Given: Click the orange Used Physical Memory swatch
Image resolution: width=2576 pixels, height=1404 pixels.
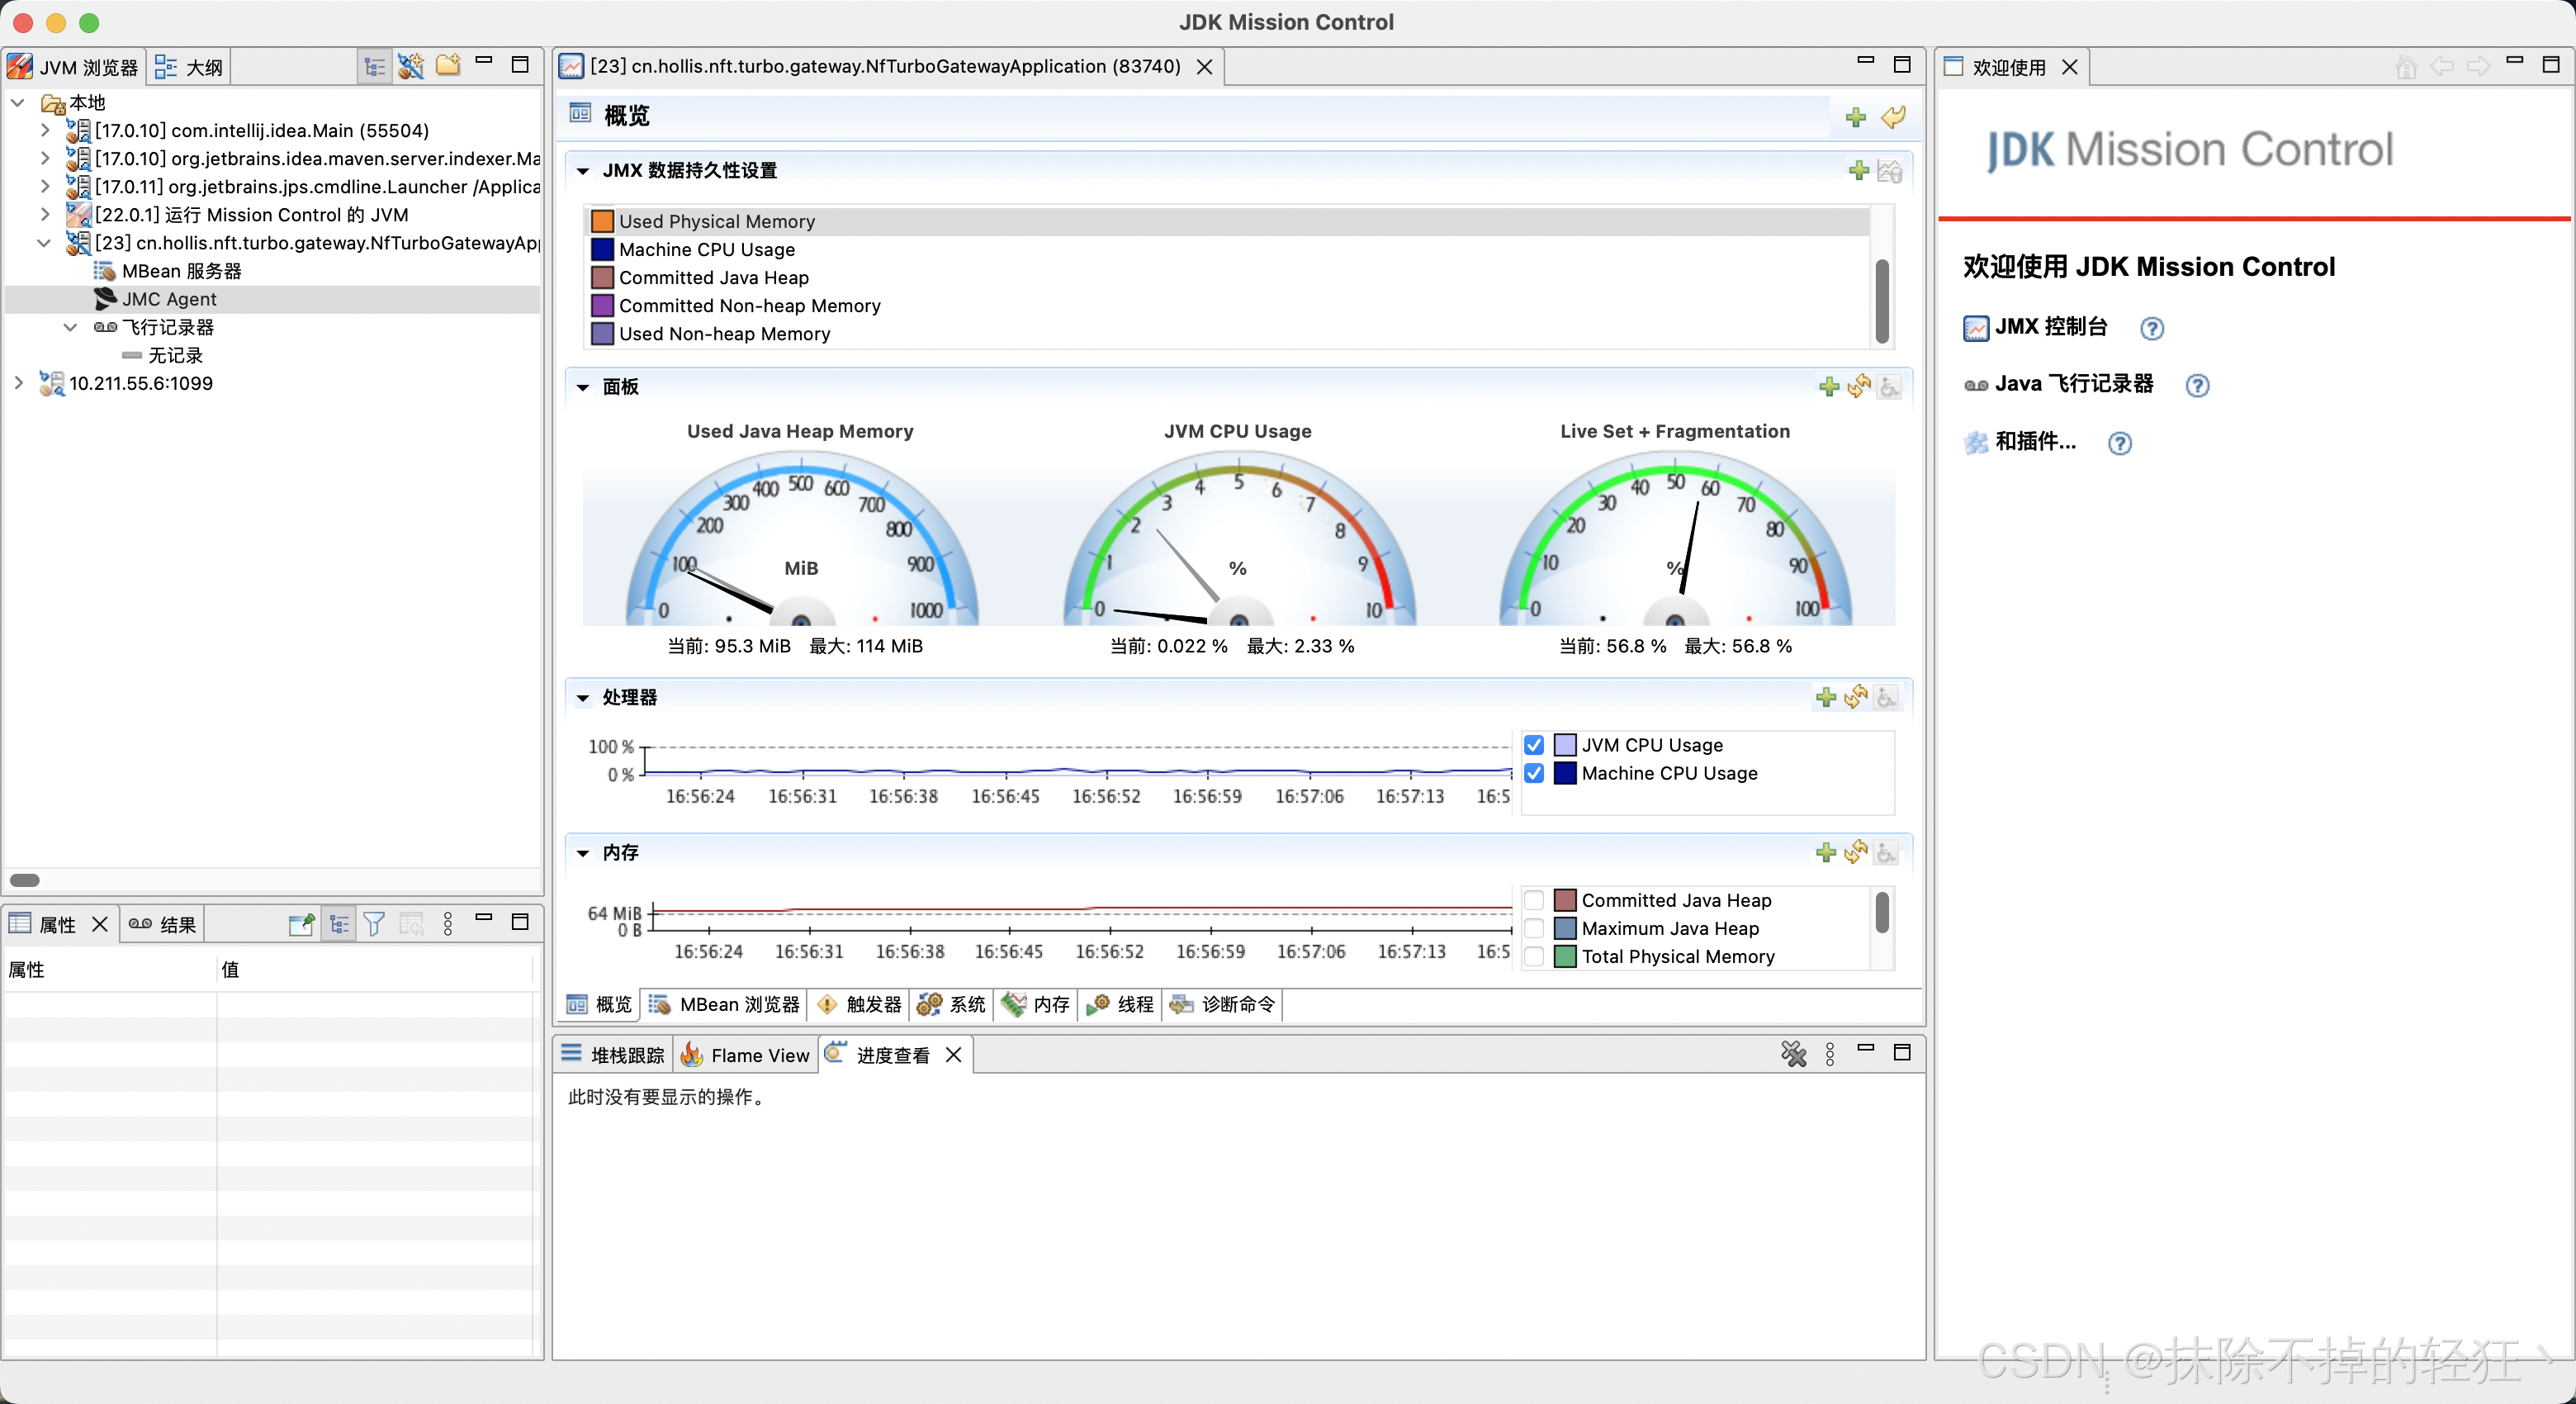Looking at the screenshot, I should (x=602, y=221).
